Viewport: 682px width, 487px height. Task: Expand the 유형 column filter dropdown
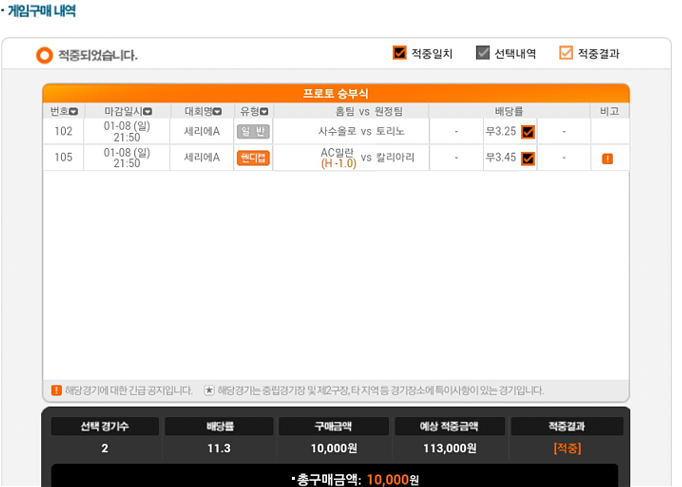click(x=264, y=112)
